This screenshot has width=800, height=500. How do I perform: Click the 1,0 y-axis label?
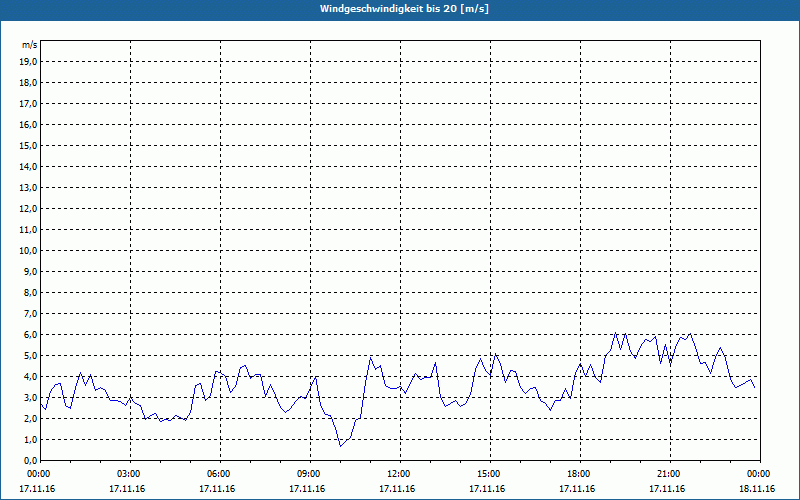coord(30,440)
